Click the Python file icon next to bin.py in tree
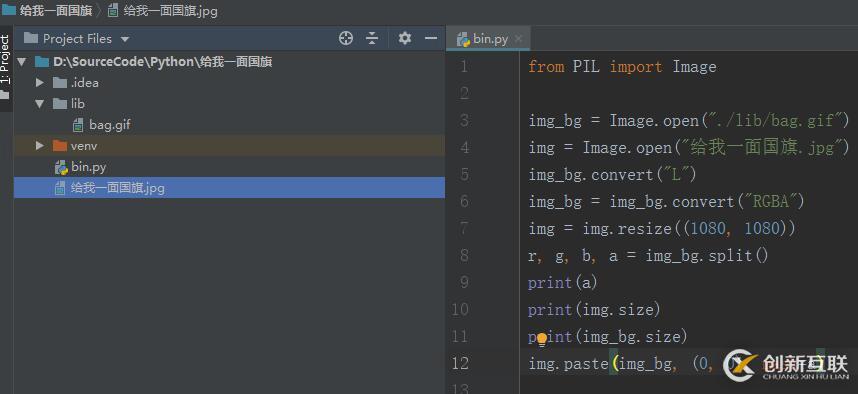858x394 pixels. click(61, 167)
